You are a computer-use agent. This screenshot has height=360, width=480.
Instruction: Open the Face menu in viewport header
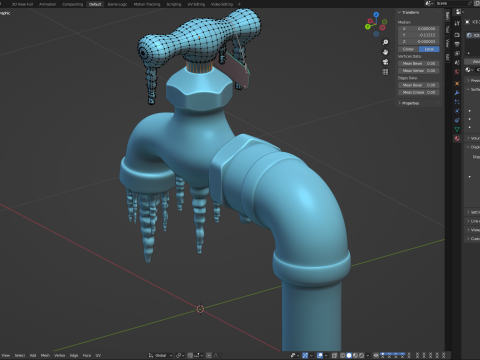pyautogui.click(x=87, y=355)
